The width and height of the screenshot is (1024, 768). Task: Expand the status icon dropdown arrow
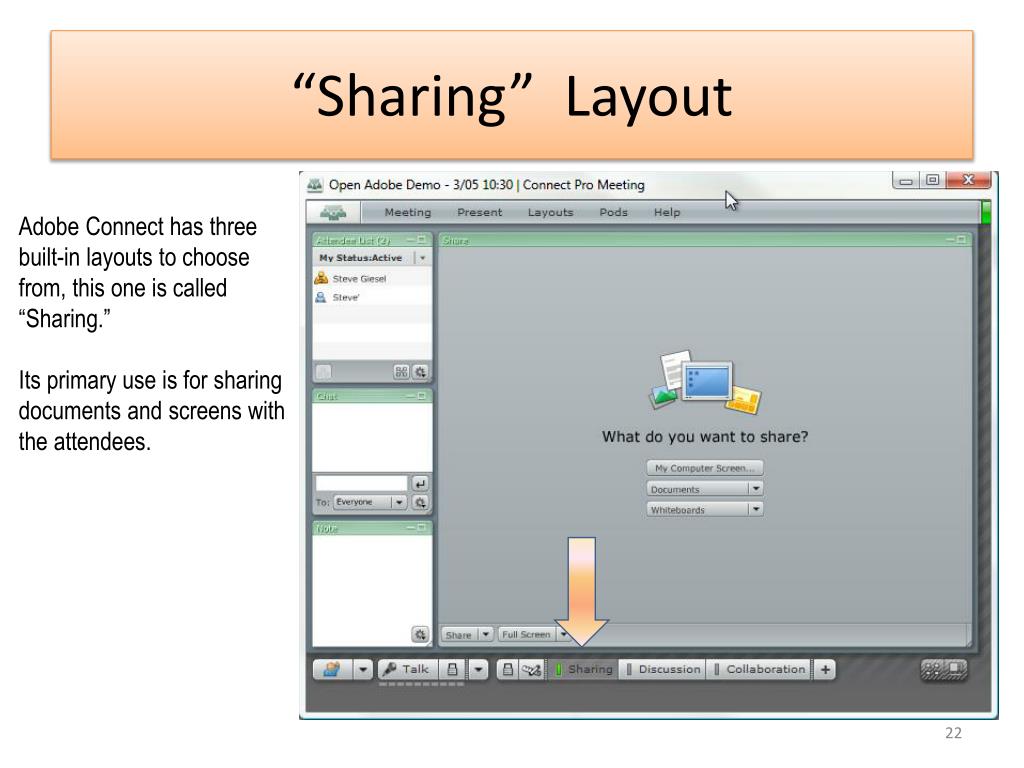click(x=363, y=669)
